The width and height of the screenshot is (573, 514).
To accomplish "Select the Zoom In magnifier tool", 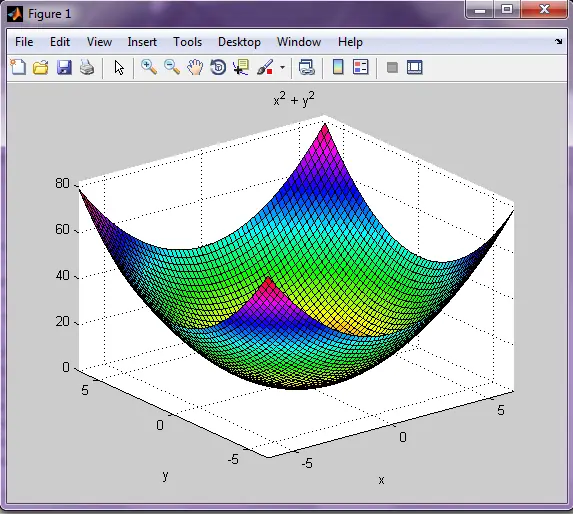I will (x=149, y=67).
